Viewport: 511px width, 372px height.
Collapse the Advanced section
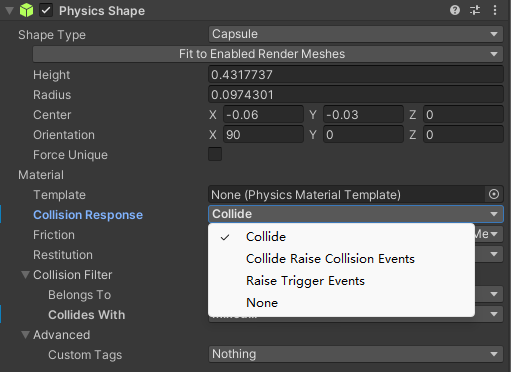(25, 335)
